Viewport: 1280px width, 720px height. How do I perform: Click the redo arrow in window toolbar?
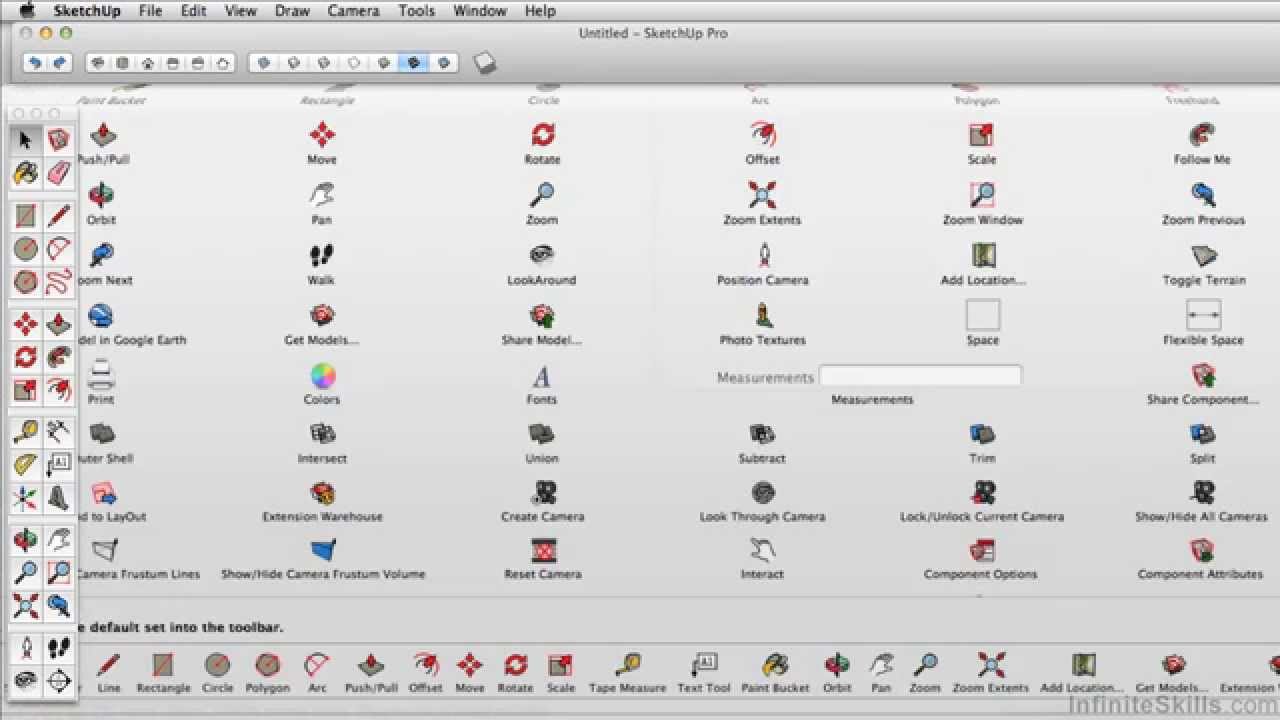click(59, 63)
